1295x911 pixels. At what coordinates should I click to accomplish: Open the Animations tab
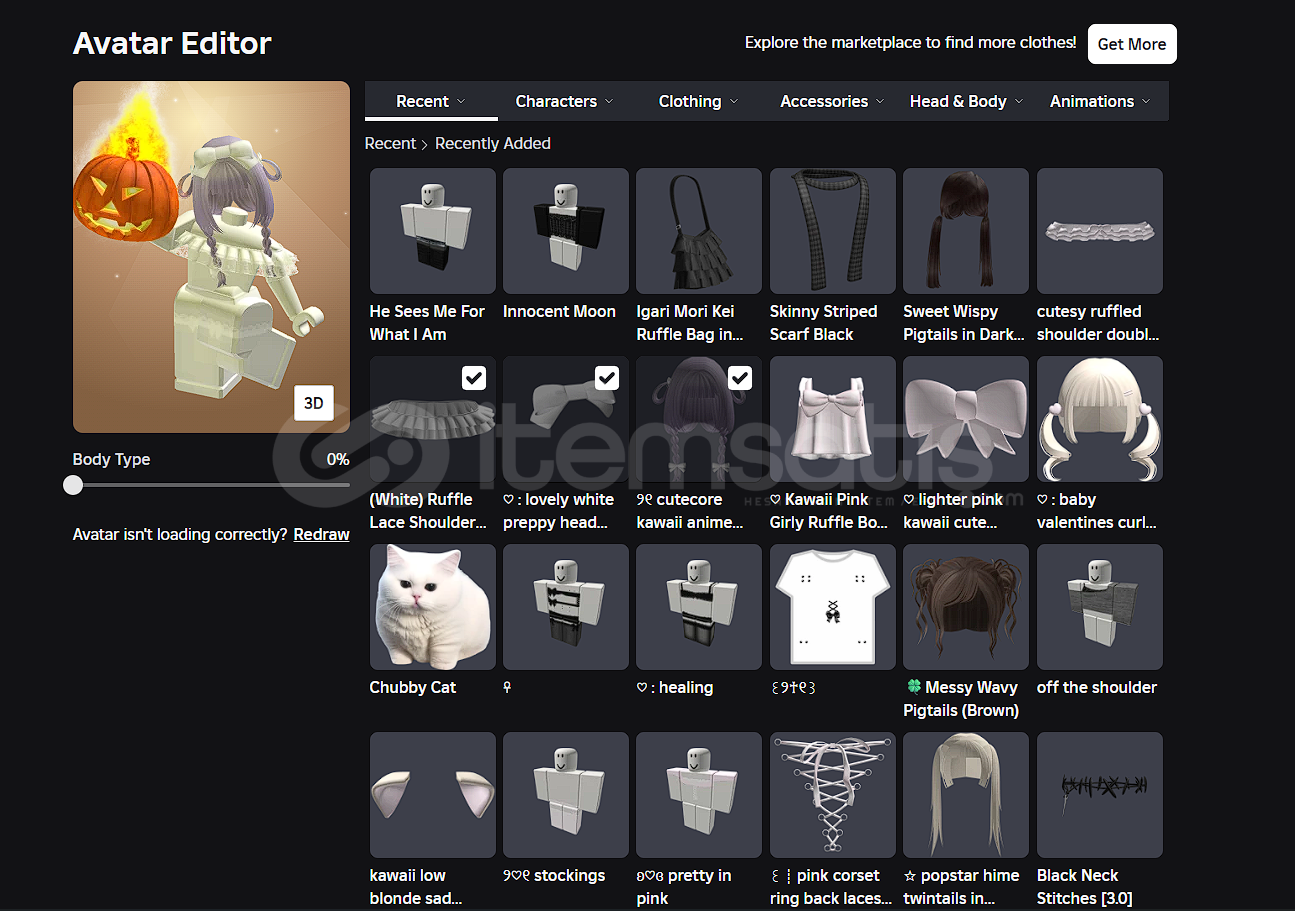pos(1099,101)
